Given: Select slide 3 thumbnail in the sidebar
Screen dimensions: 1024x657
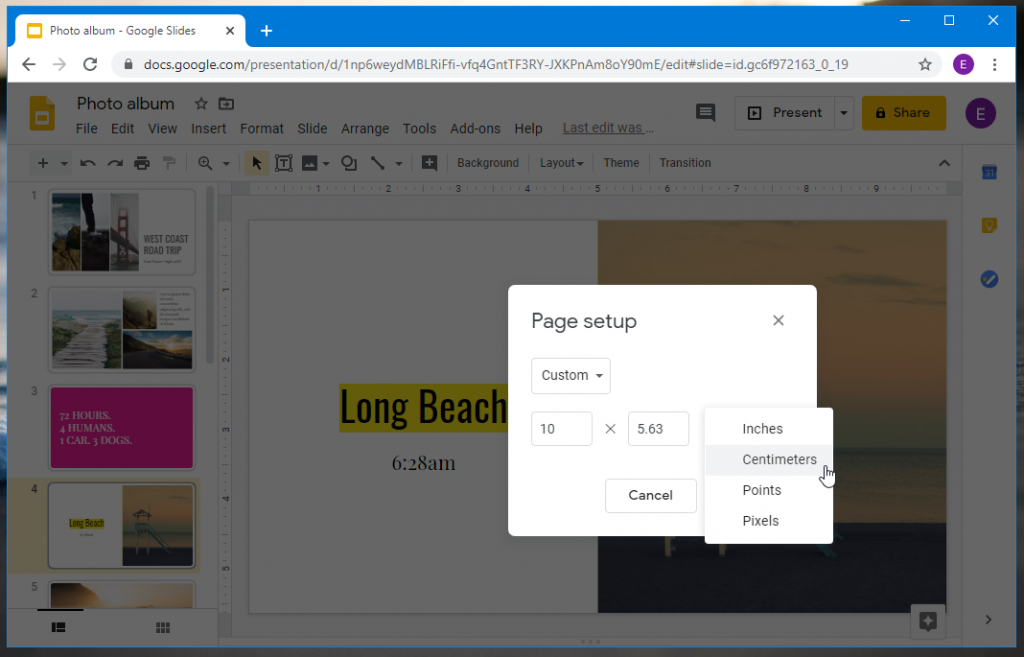Looking at the screenshot, I should click(121, 427).
